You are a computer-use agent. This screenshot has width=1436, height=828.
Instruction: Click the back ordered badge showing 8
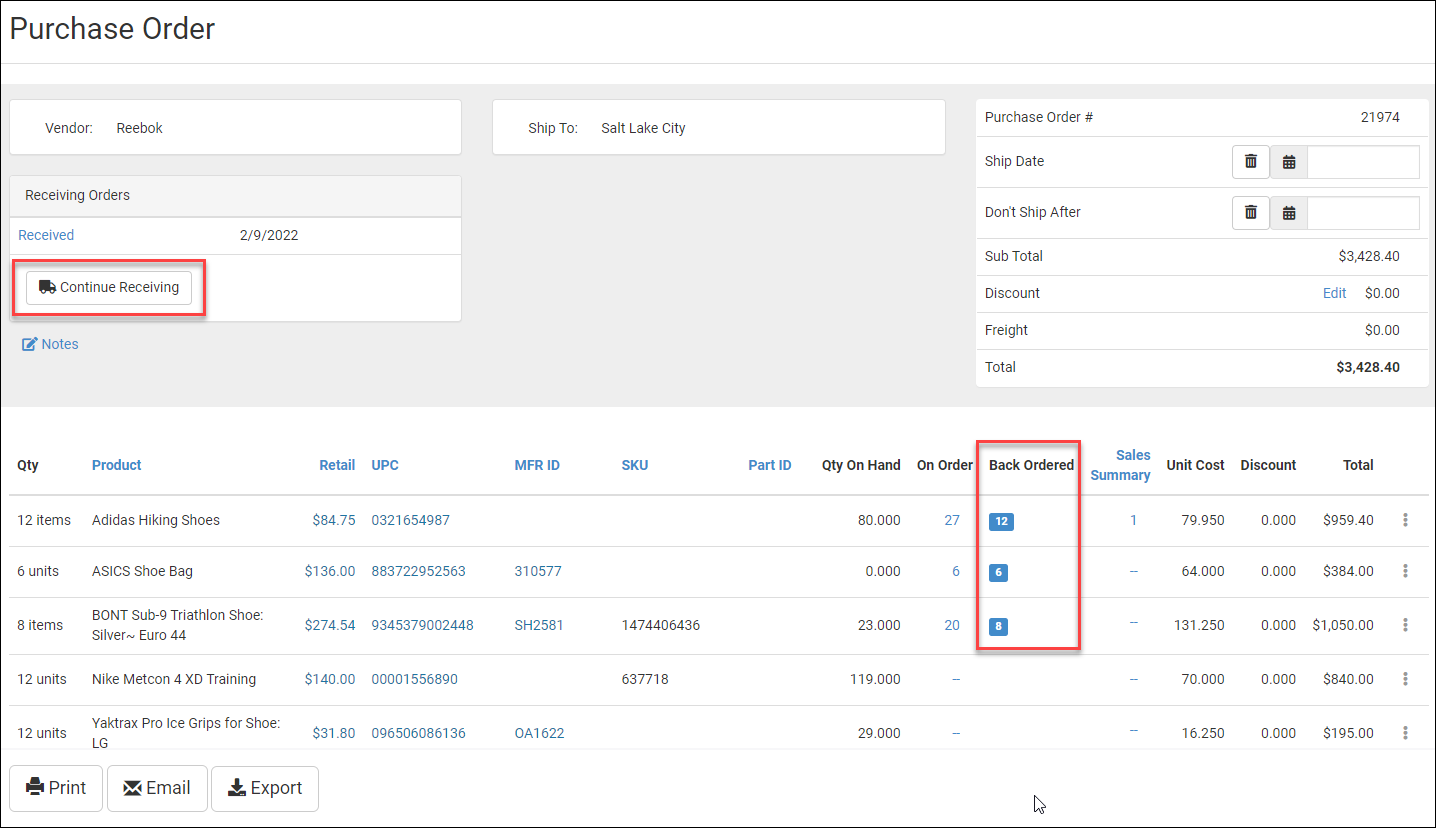pyautogui.click(x=998, y=627)
